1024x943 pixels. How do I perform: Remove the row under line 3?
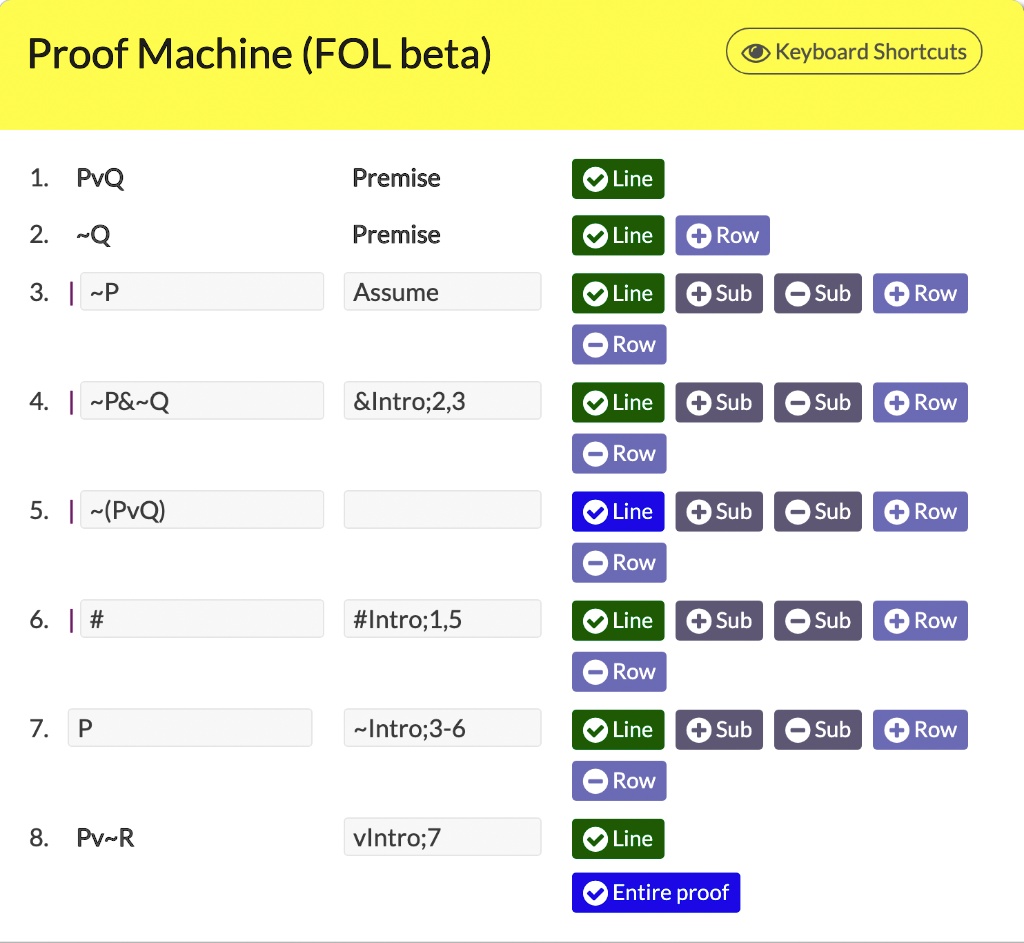(618, 344)
